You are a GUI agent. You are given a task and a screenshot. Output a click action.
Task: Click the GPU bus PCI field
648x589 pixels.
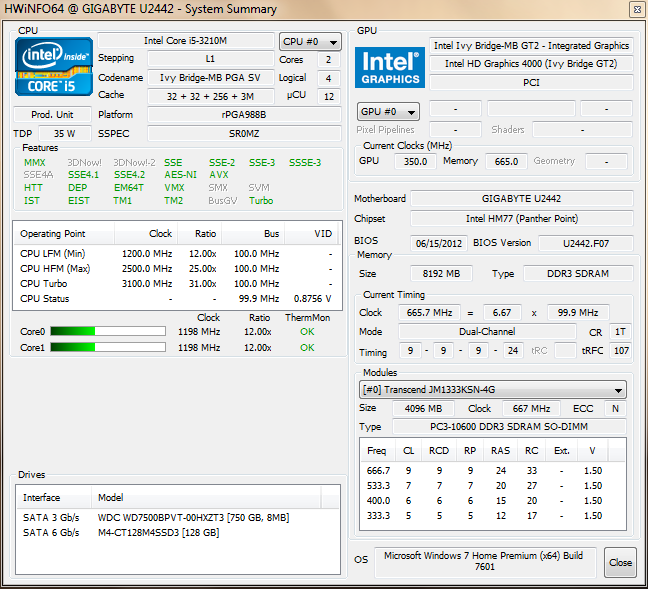(x=531, y=83)
